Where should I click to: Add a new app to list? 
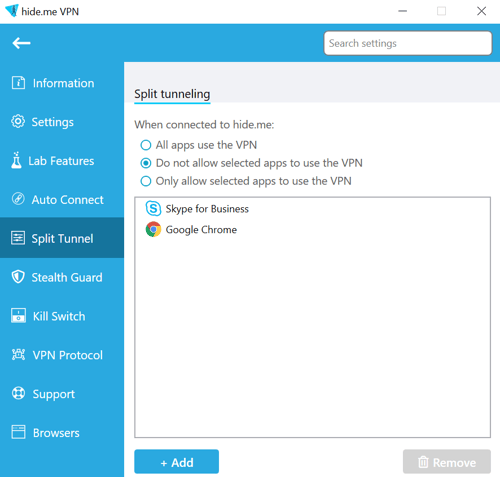point(177,462)
